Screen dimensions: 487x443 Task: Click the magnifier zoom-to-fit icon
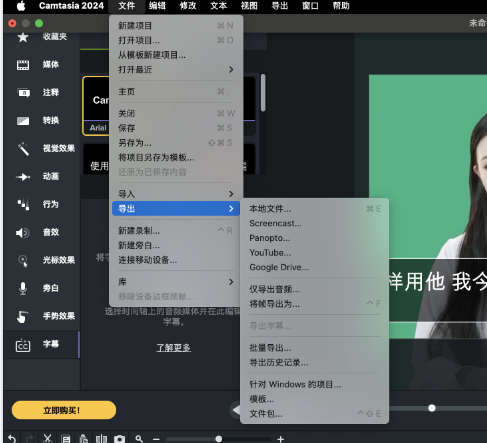(x=139, y=439)
